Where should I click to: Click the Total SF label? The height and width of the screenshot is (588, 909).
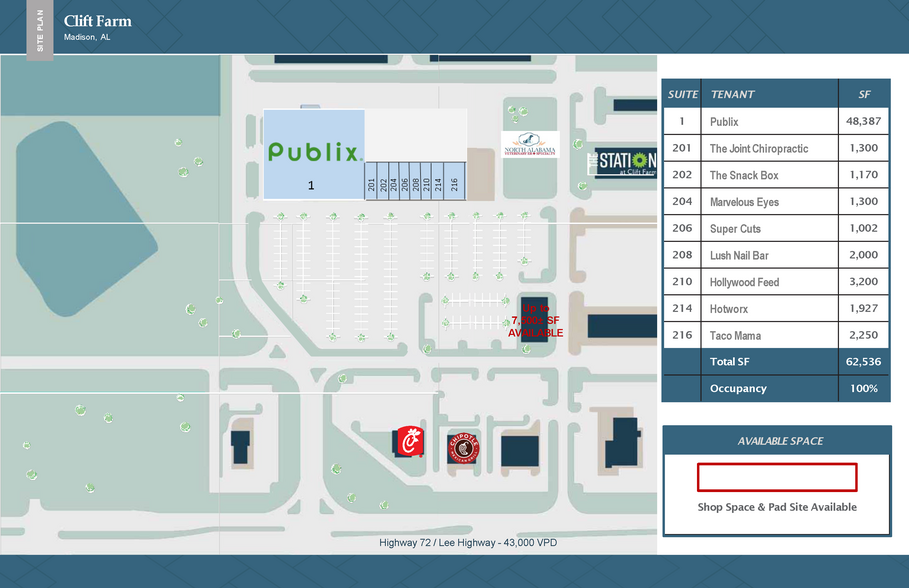pos(729,362)
